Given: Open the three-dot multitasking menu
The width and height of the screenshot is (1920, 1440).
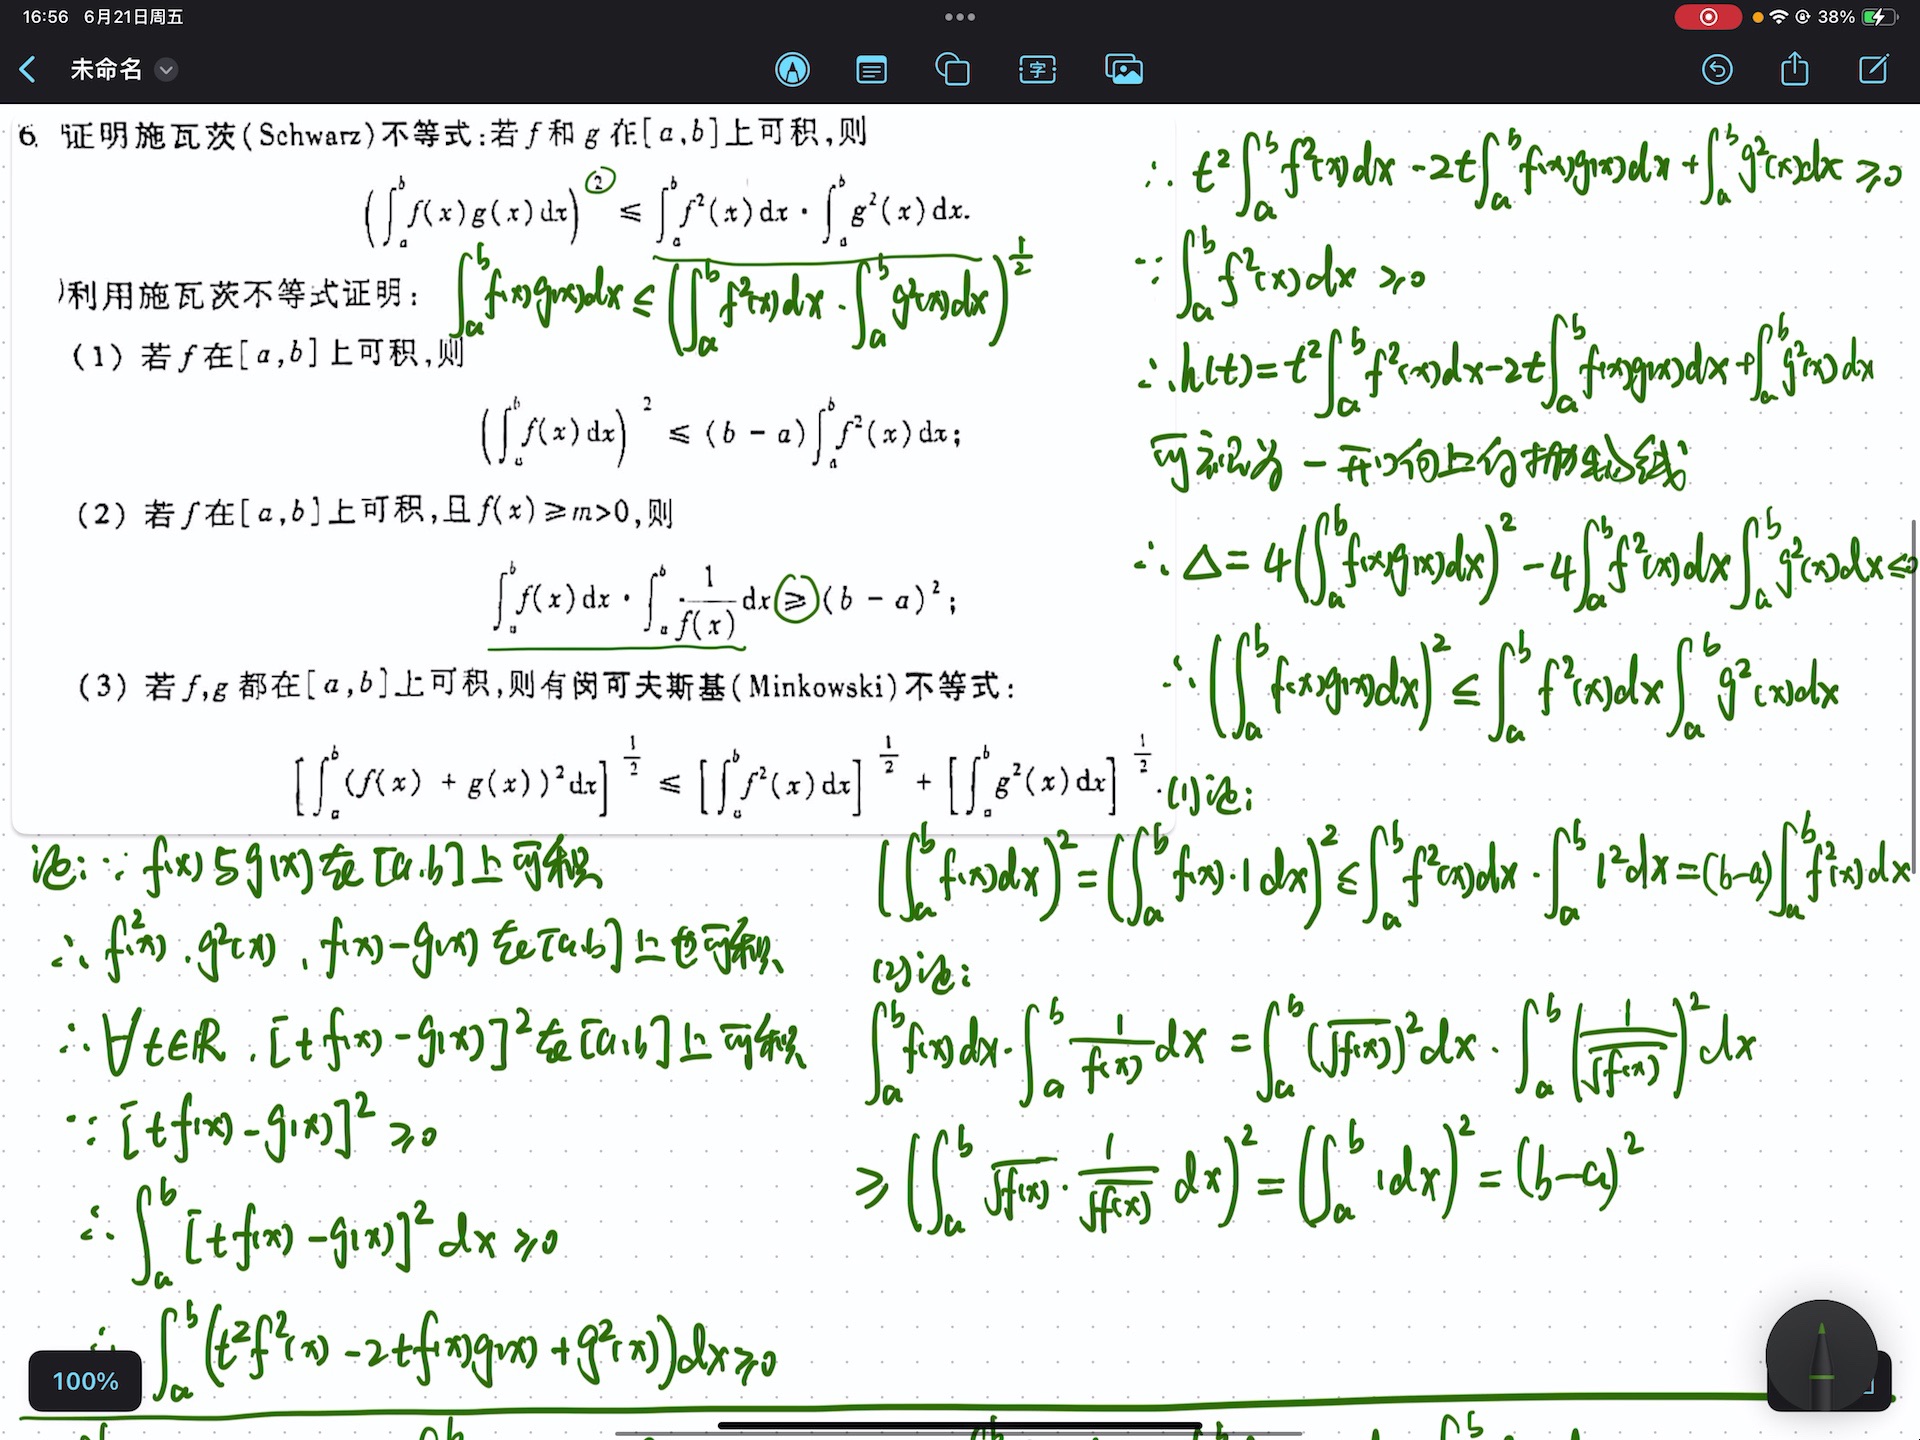Looking at the screenshot, I should click(x=960, y=17).
